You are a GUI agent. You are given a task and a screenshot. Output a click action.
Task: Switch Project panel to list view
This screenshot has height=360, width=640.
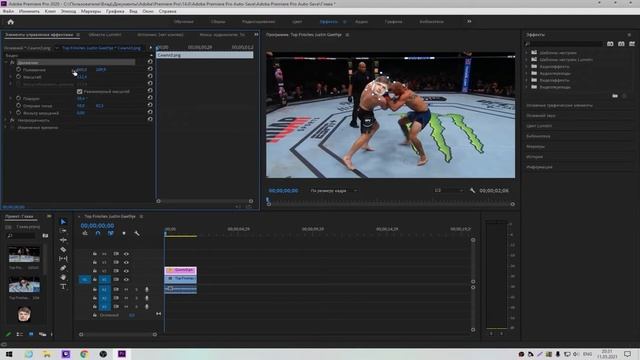(20, 334)
